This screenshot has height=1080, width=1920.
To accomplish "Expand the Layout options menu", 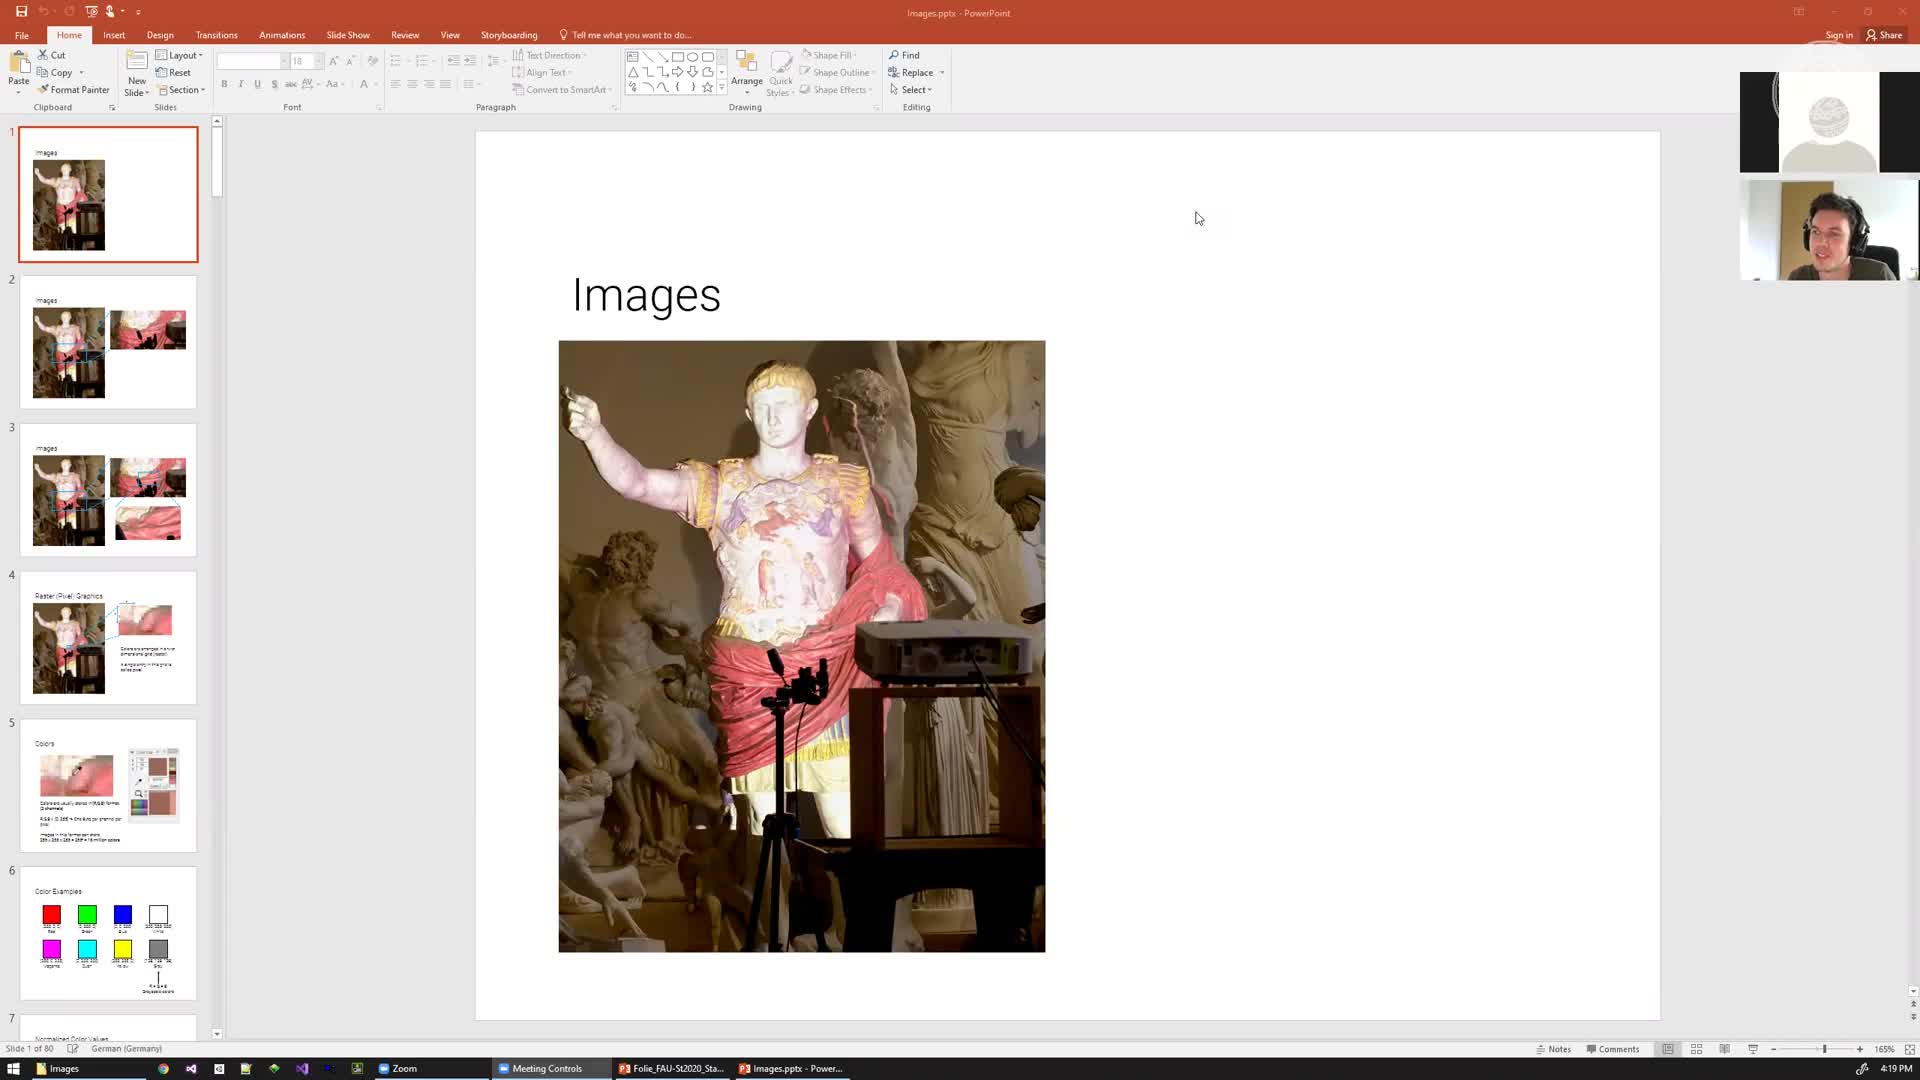I will (180, 55).
